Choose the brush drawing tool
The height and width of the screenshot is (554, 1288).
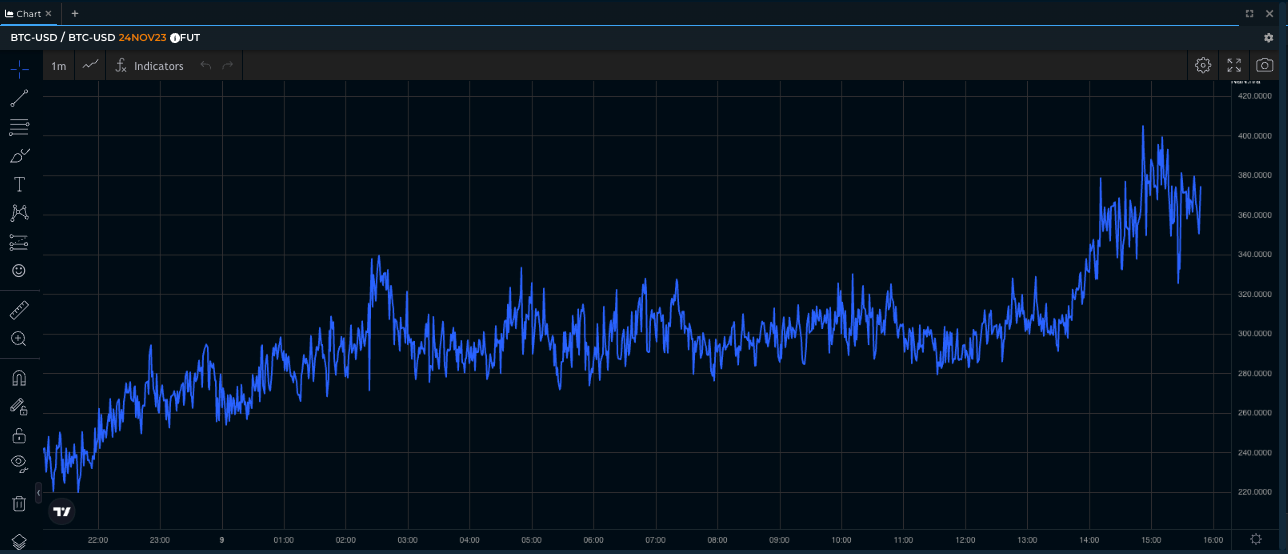point(19,156)
